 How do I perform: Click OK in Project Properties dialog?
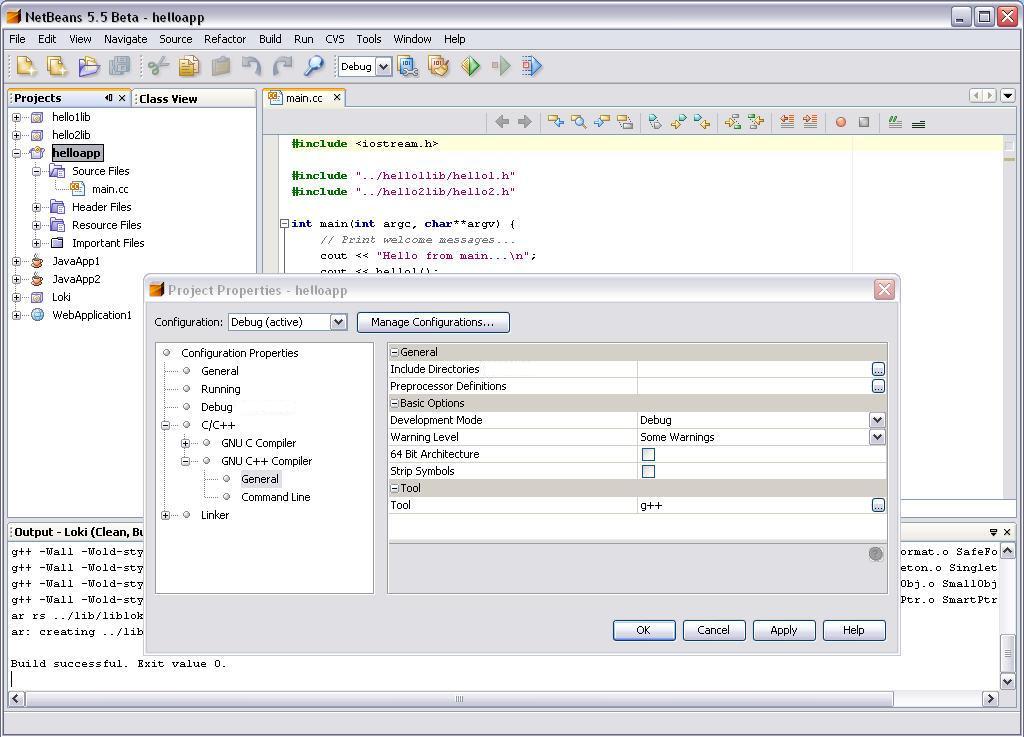click(x=644, y=630)
